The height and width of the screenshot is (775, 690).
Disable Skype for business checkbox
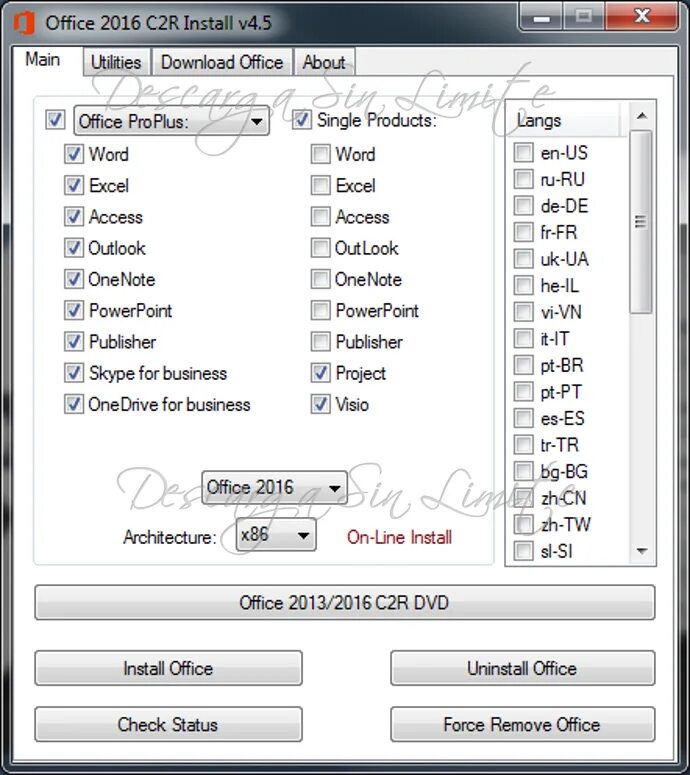point(74,373)
